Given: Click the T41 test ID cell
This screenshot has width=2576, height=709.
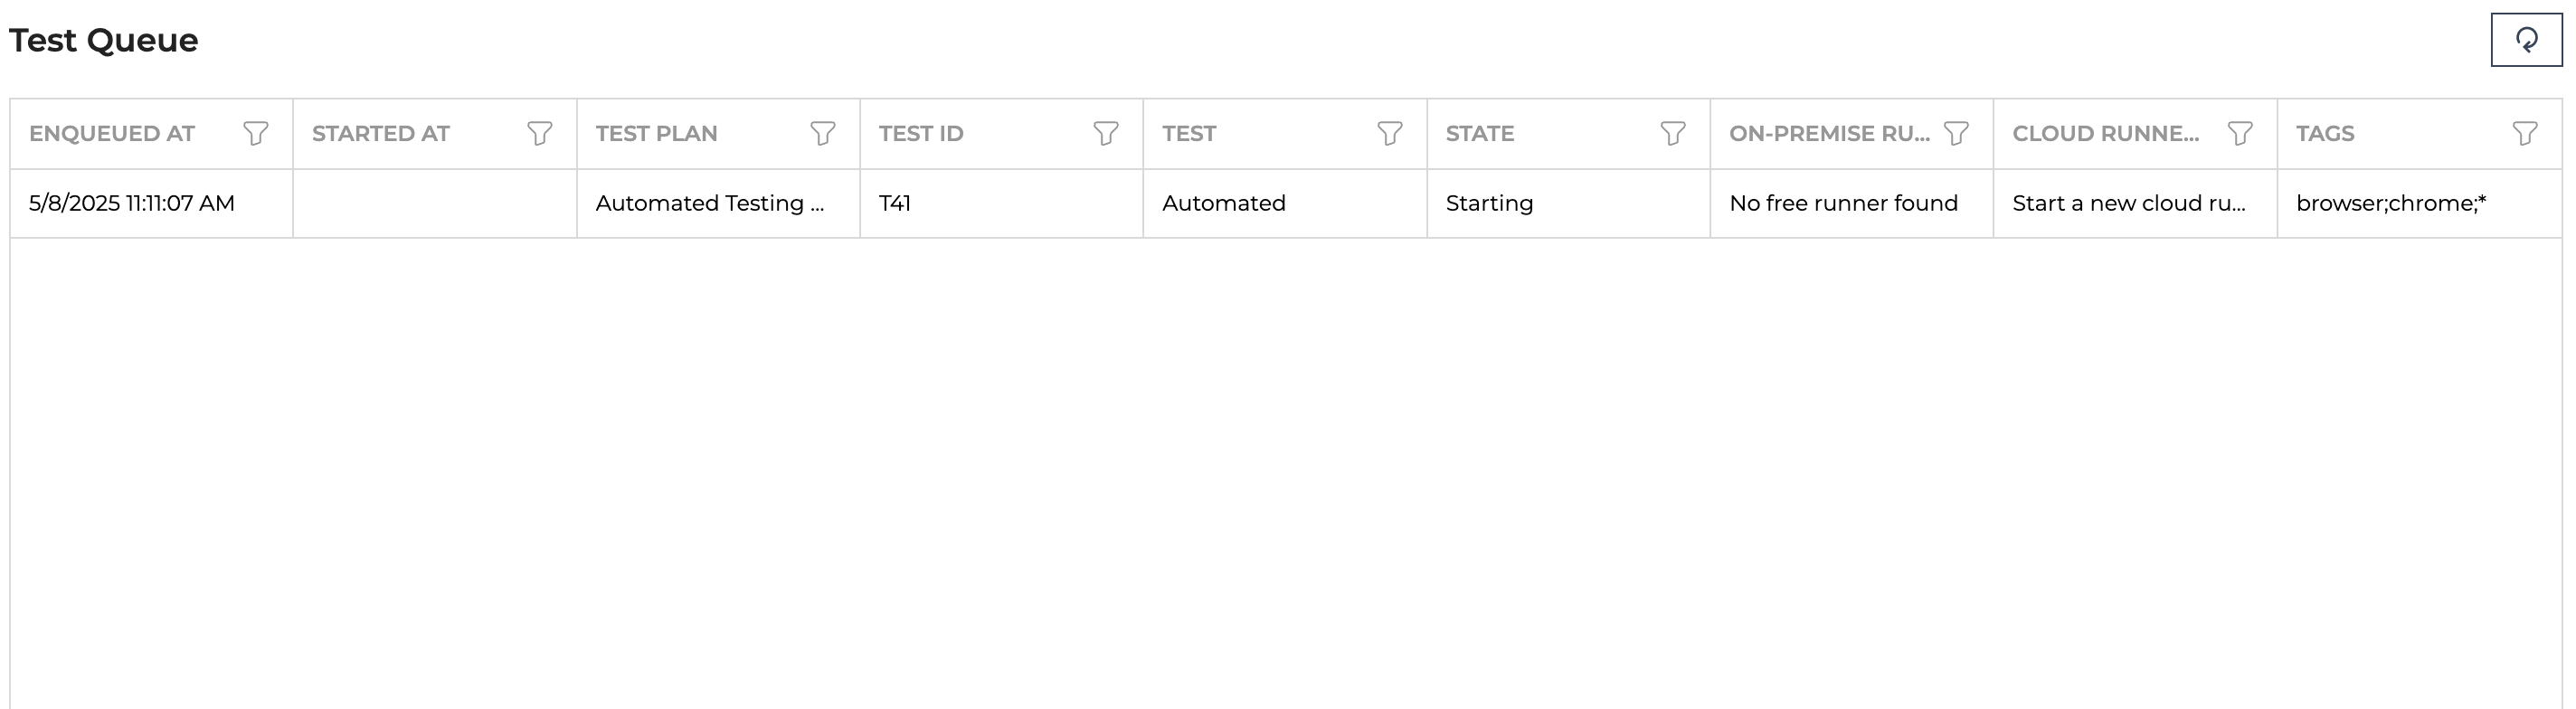Looking at the screenshot, I should [x=1001, y=203].
